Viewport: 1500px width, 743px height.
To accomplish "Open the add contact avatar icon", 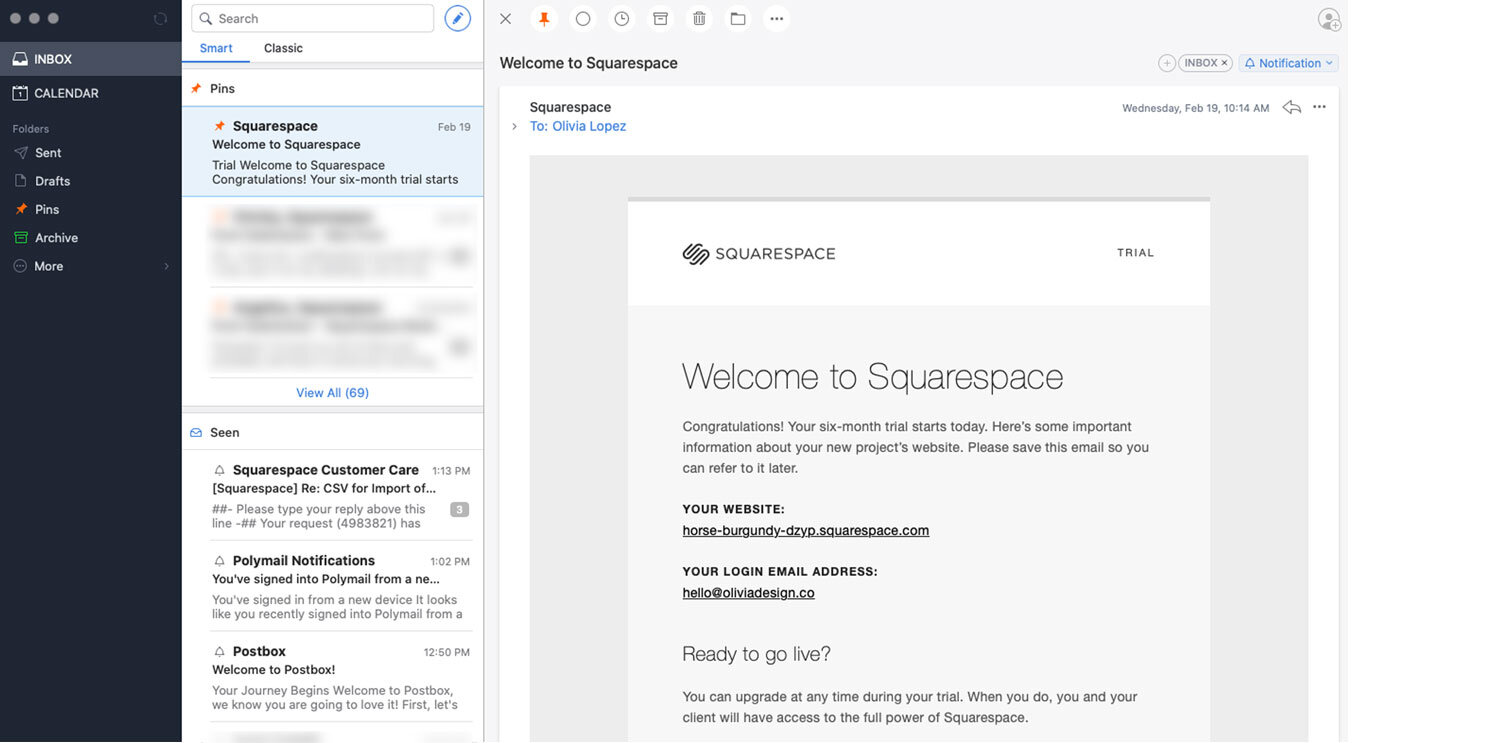I will point(1329,19).
